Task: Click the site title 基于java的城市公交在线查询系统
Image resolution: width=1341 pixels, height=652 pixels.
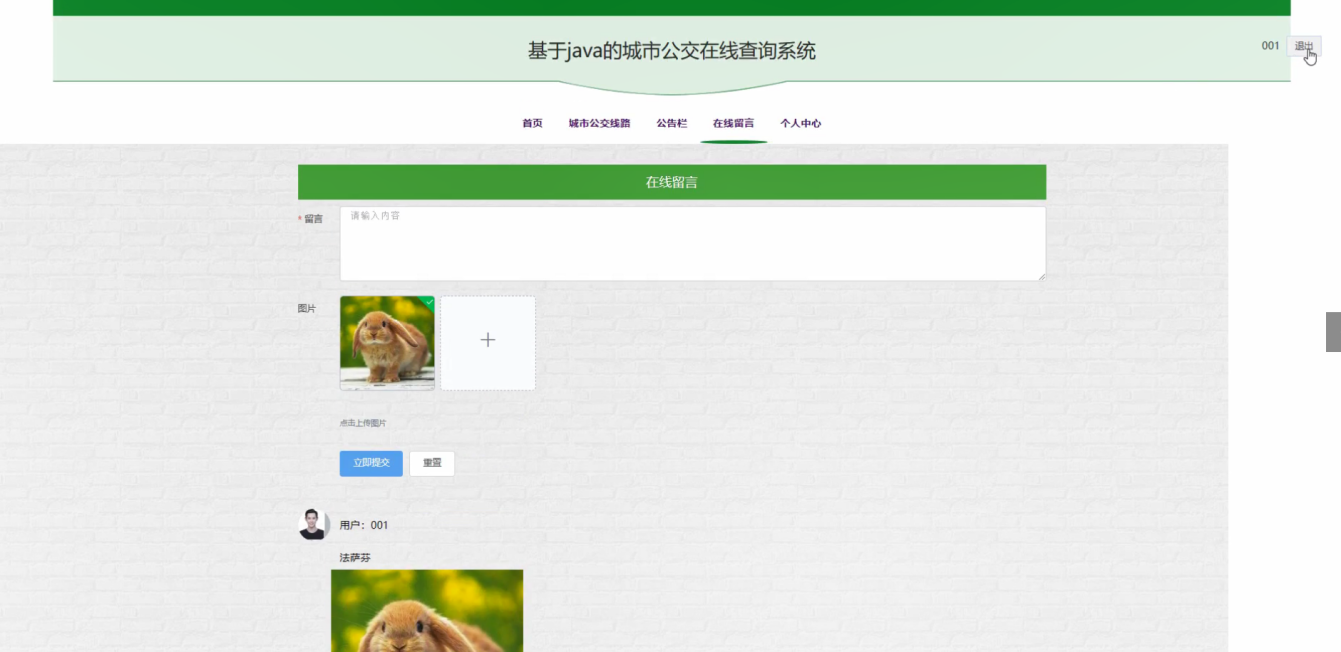Action: pyautogui.click(x=672, y=51)
